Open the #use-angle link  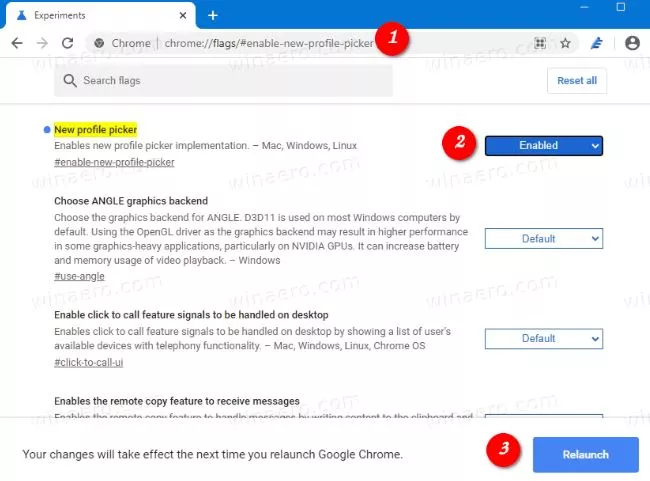coord(79,276)
